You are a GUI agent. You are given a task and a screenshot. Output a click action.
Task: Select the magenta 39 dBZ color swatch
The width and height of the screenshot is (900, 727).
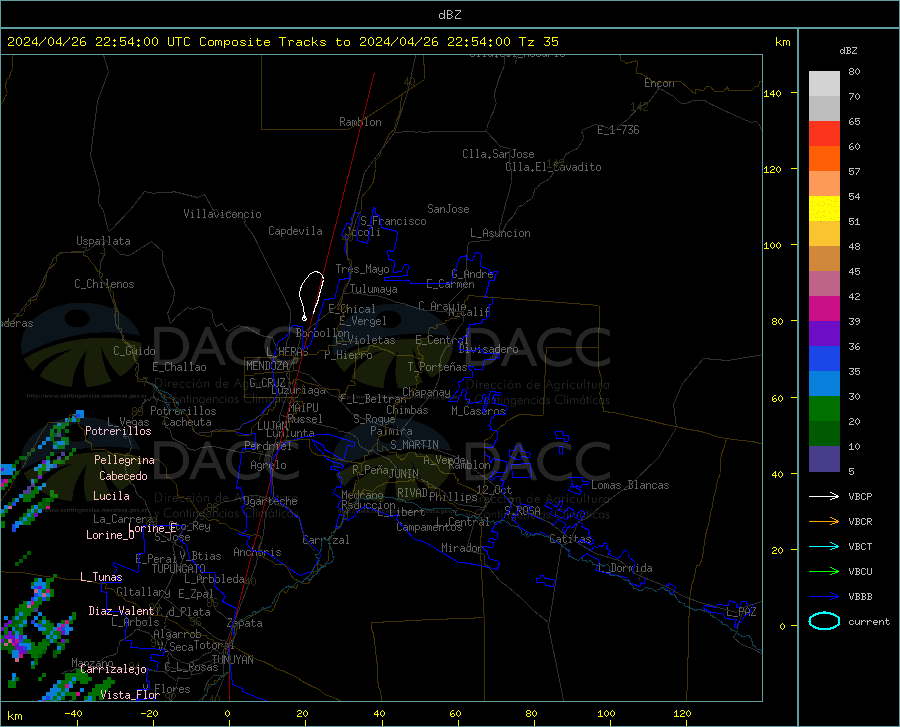tap(824, 309)
